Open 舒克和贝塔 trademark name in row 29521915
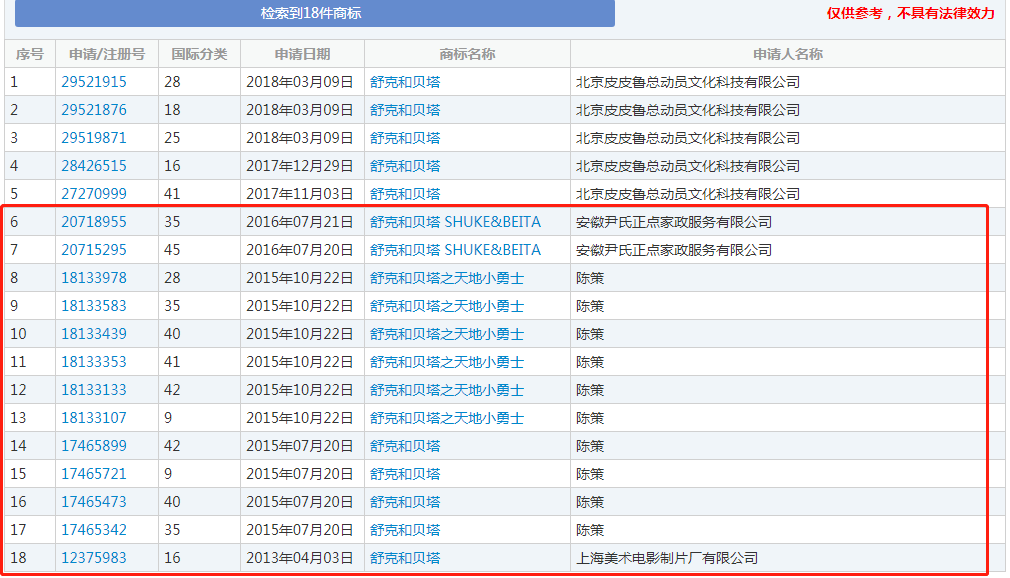This screenshot has height=578, width=1010. point(405,82)
